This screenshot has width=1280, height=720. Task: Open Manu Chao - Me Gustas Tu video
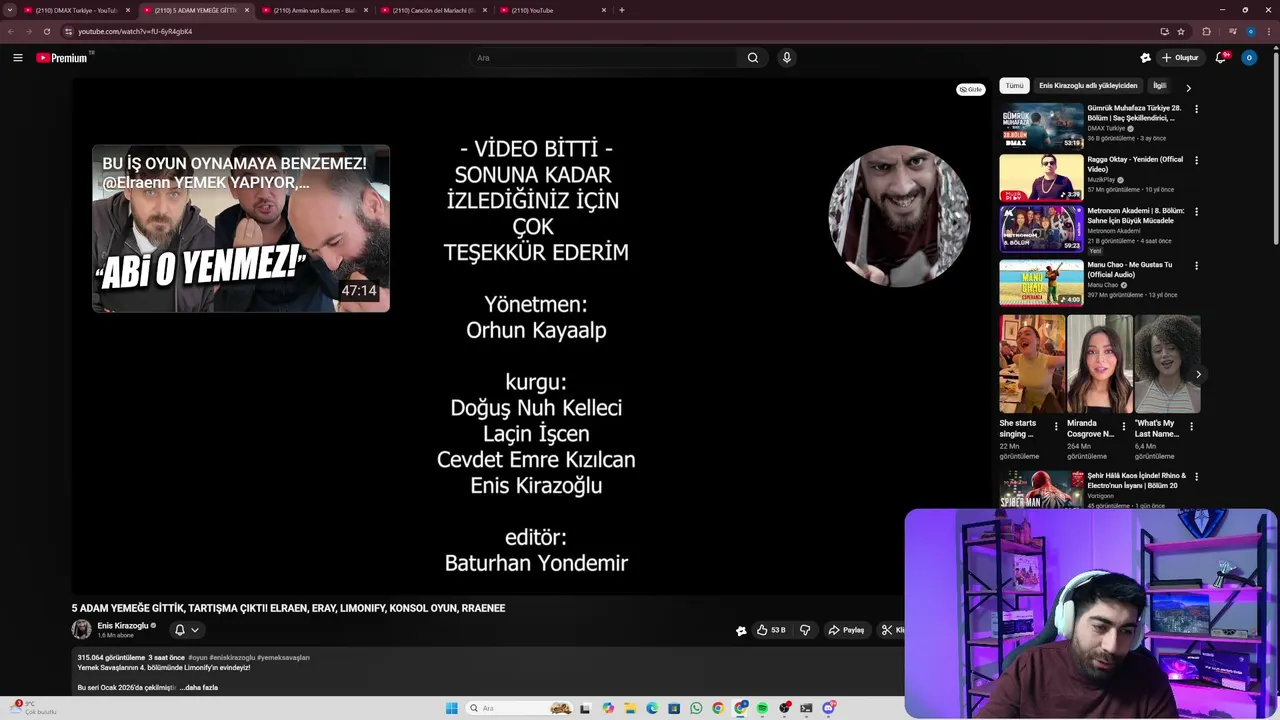pos(1041,283)
